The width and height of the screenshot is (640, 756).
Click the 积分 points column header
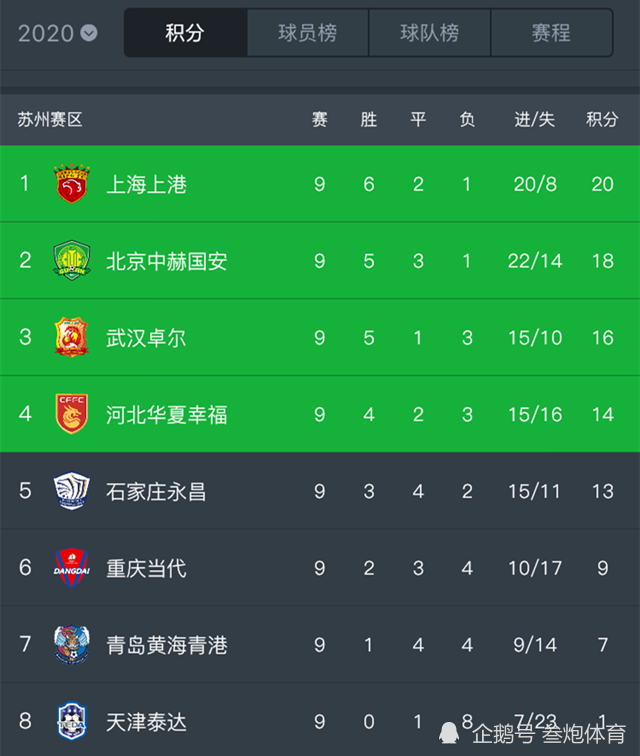[x=602, y=120]
